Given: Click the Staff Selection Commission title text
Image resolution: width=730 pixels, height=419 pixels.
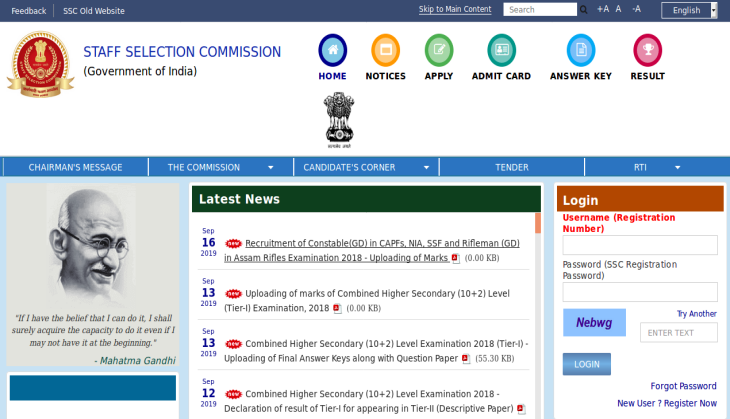Looking at the screenshot, I should [182, 52].
